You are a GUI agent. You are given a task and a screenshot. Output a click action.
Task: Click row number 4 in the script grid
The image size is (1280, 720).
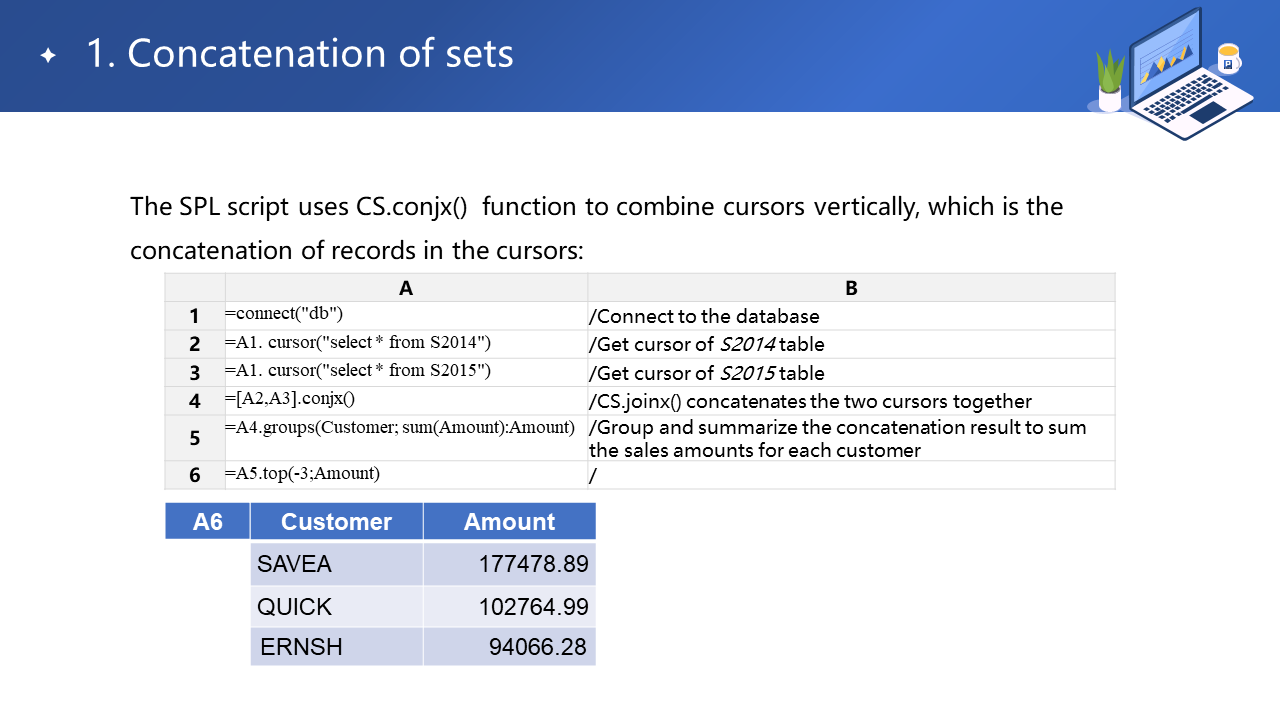[x=195, y=401]
